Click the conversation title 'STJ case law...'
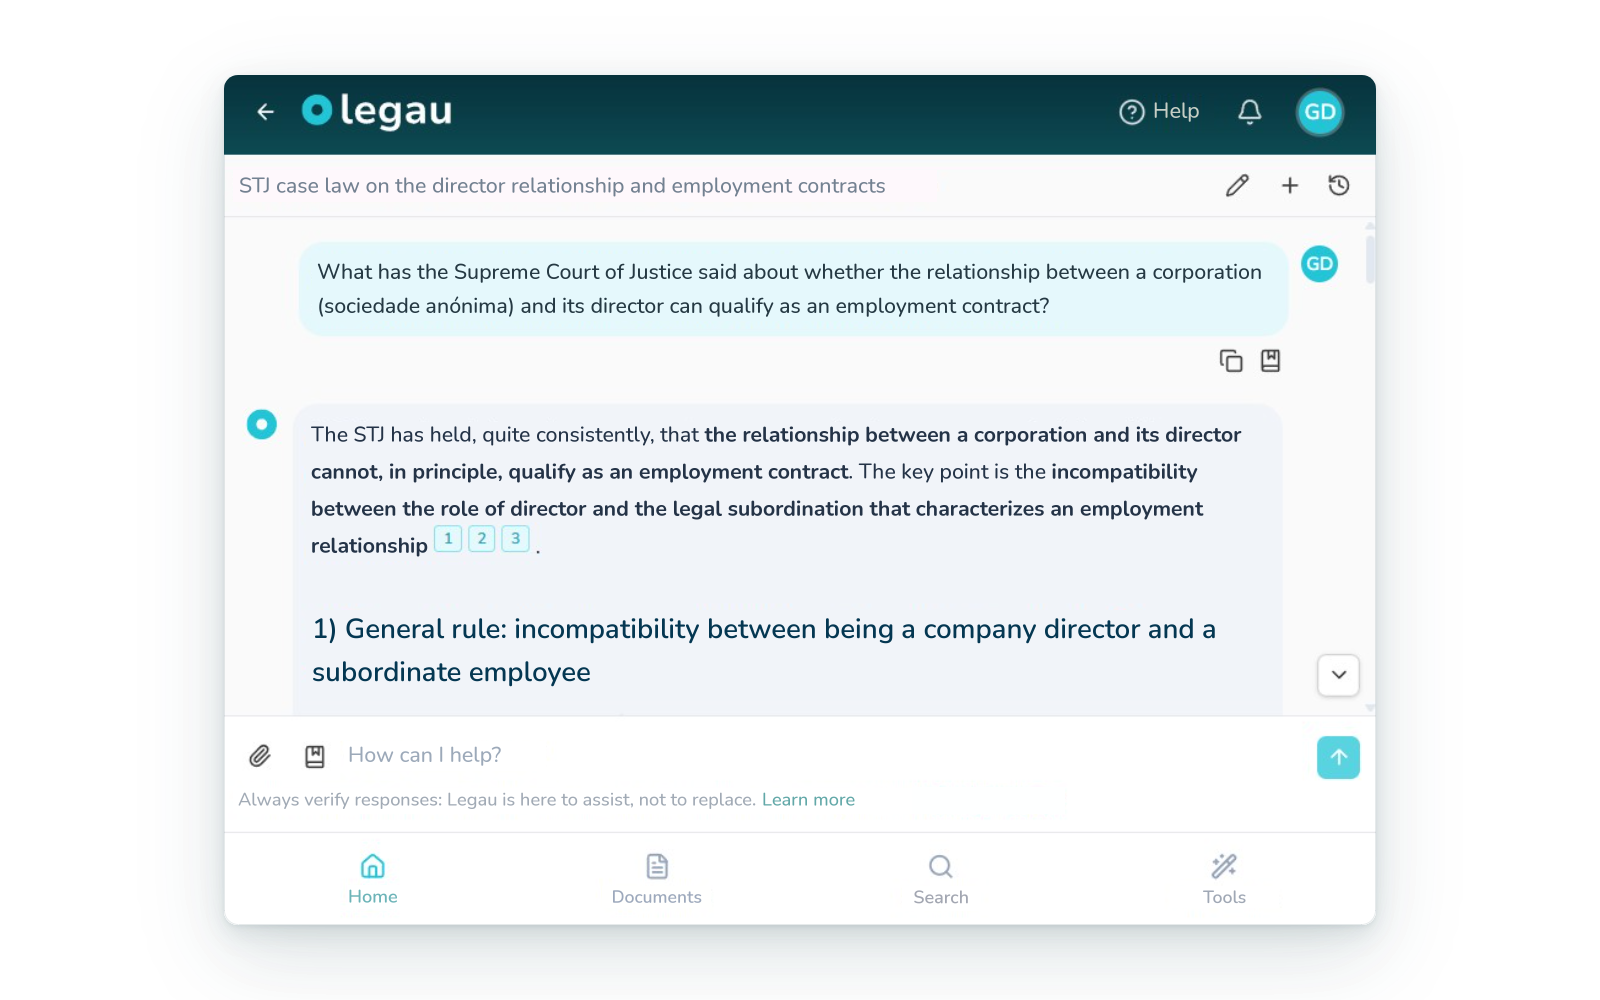This screenshot has height=1000, width=1600. (x=562, y=186)
